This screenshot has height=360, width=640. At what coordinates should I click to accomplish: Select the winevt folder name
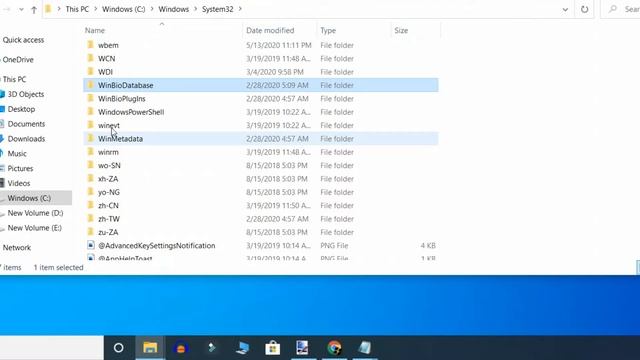109,125
